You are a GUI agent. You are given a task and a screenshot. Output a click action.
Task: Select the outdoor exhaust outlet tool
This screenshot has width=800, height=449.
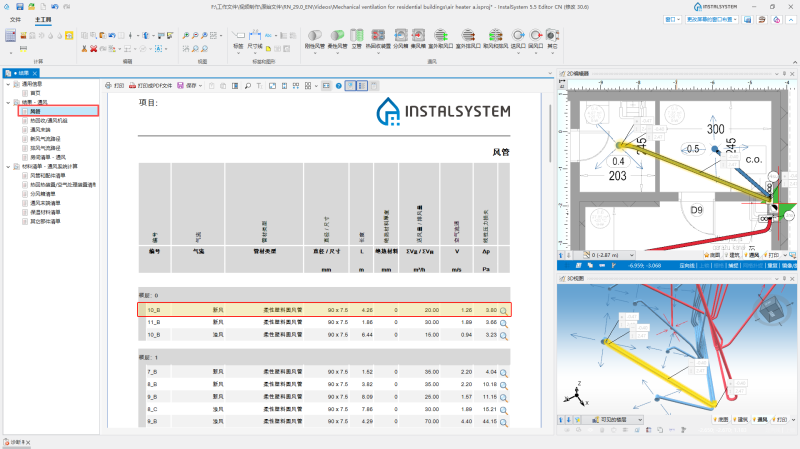click(x=468, y=39)
